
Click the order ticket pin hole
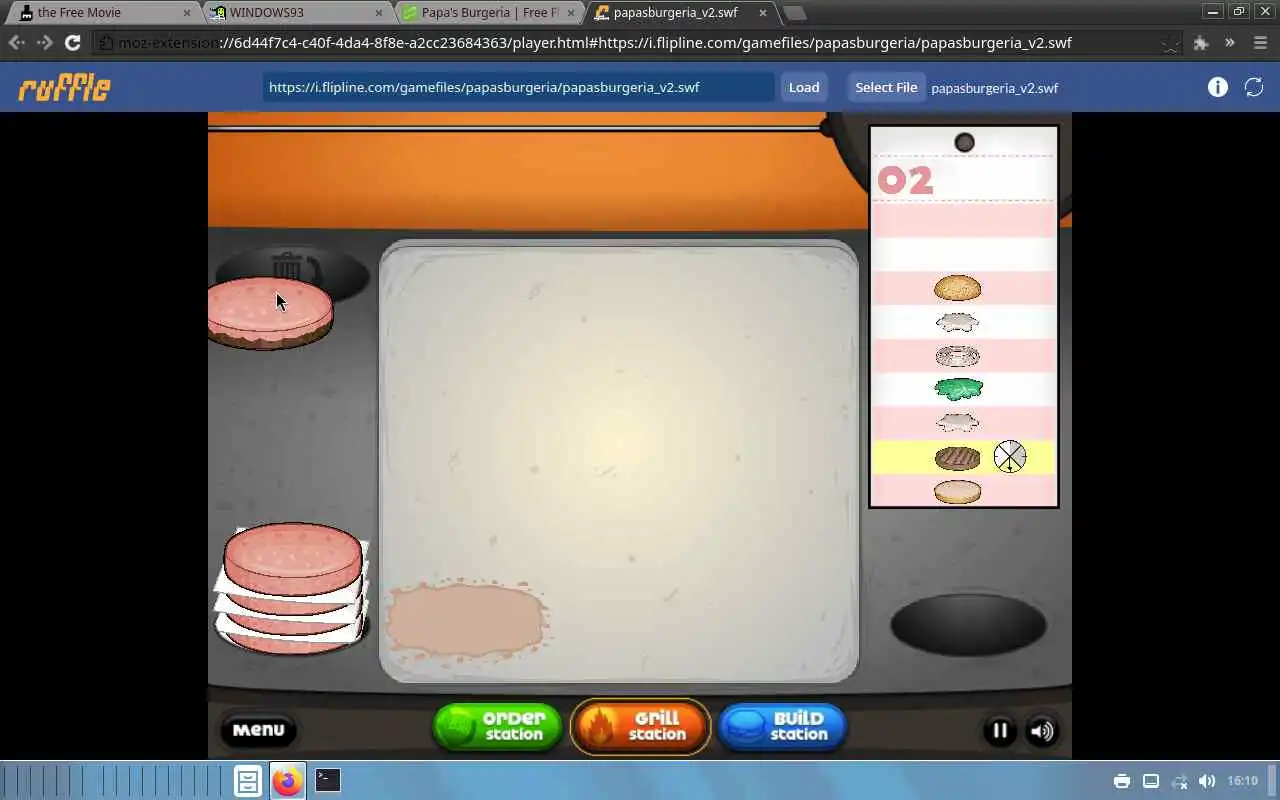pyautogui.click(x=964, y=142)
